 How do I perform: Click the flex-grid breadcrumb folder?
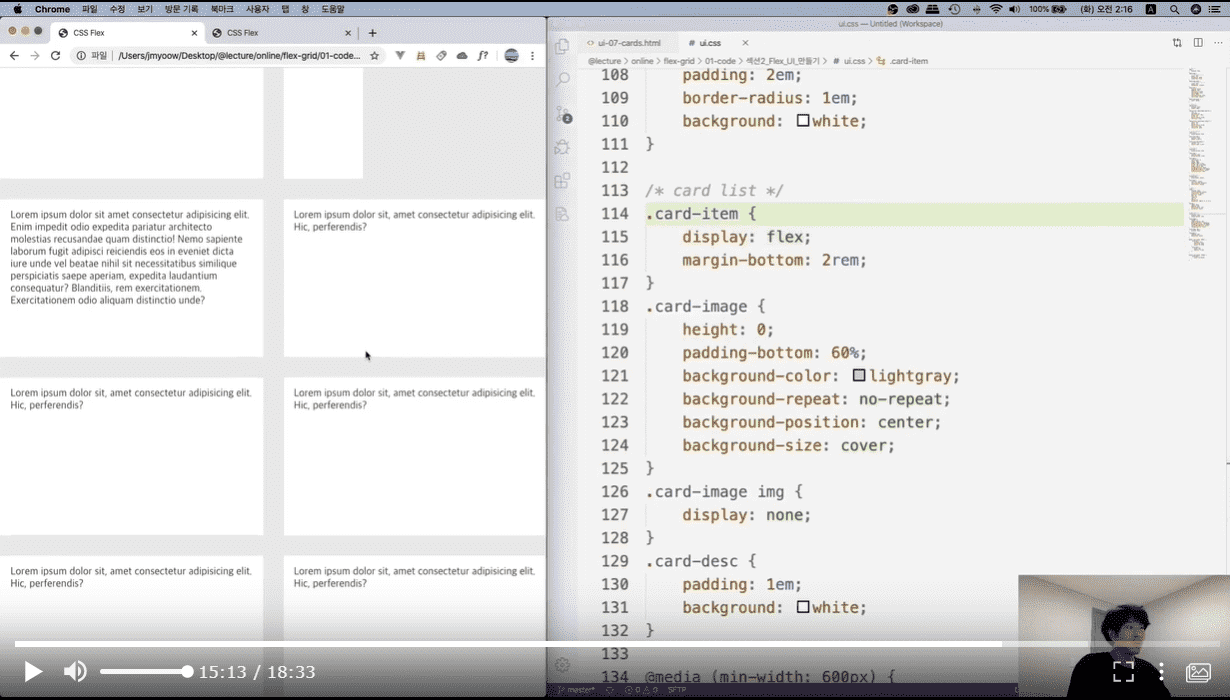[x=679, y=61]
